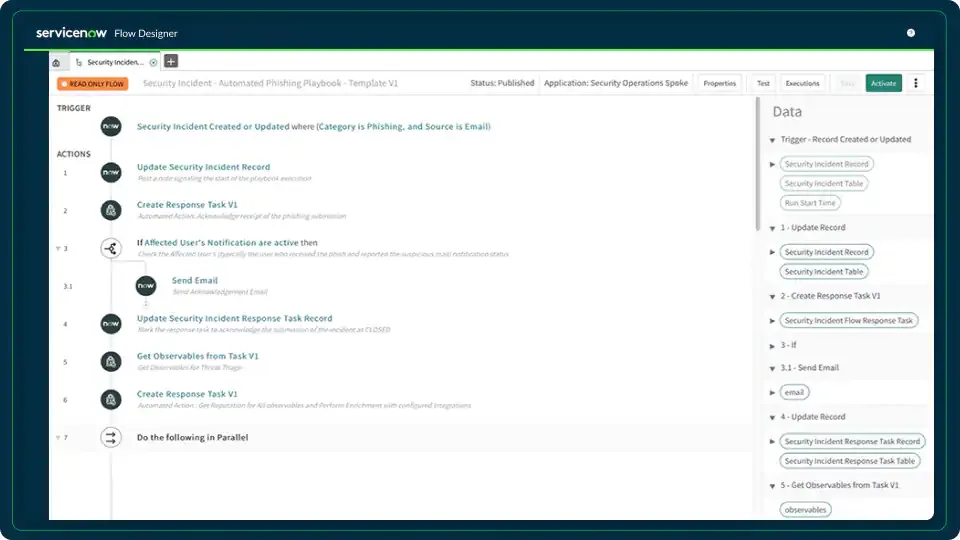
Task: Collapse 3.1 - Send Email data section
Action: coord(772,369)
